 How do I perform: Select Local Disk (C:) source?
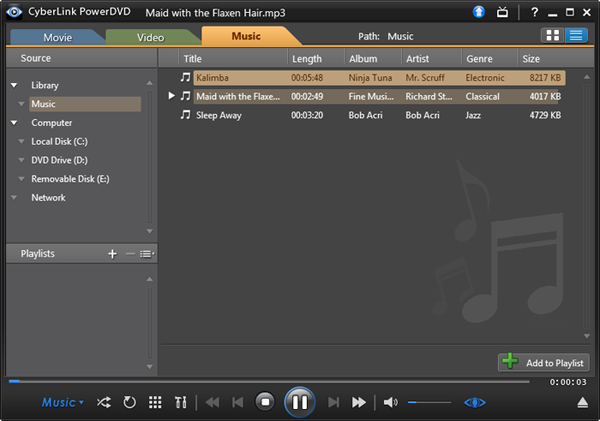tap(59, 142)
